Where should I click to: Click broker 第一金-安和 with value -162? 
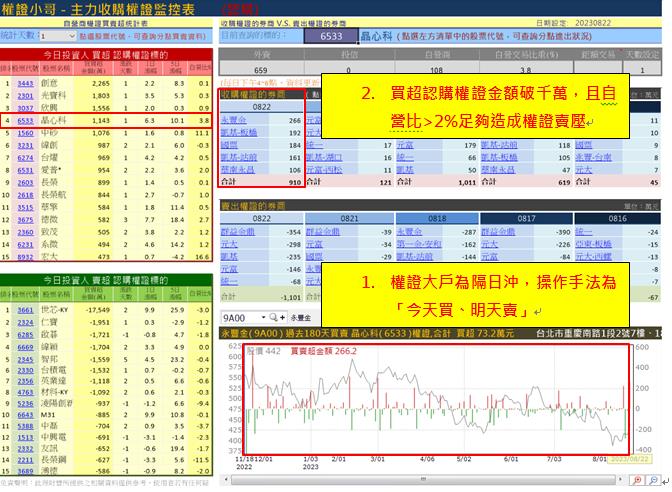[419, 244]
